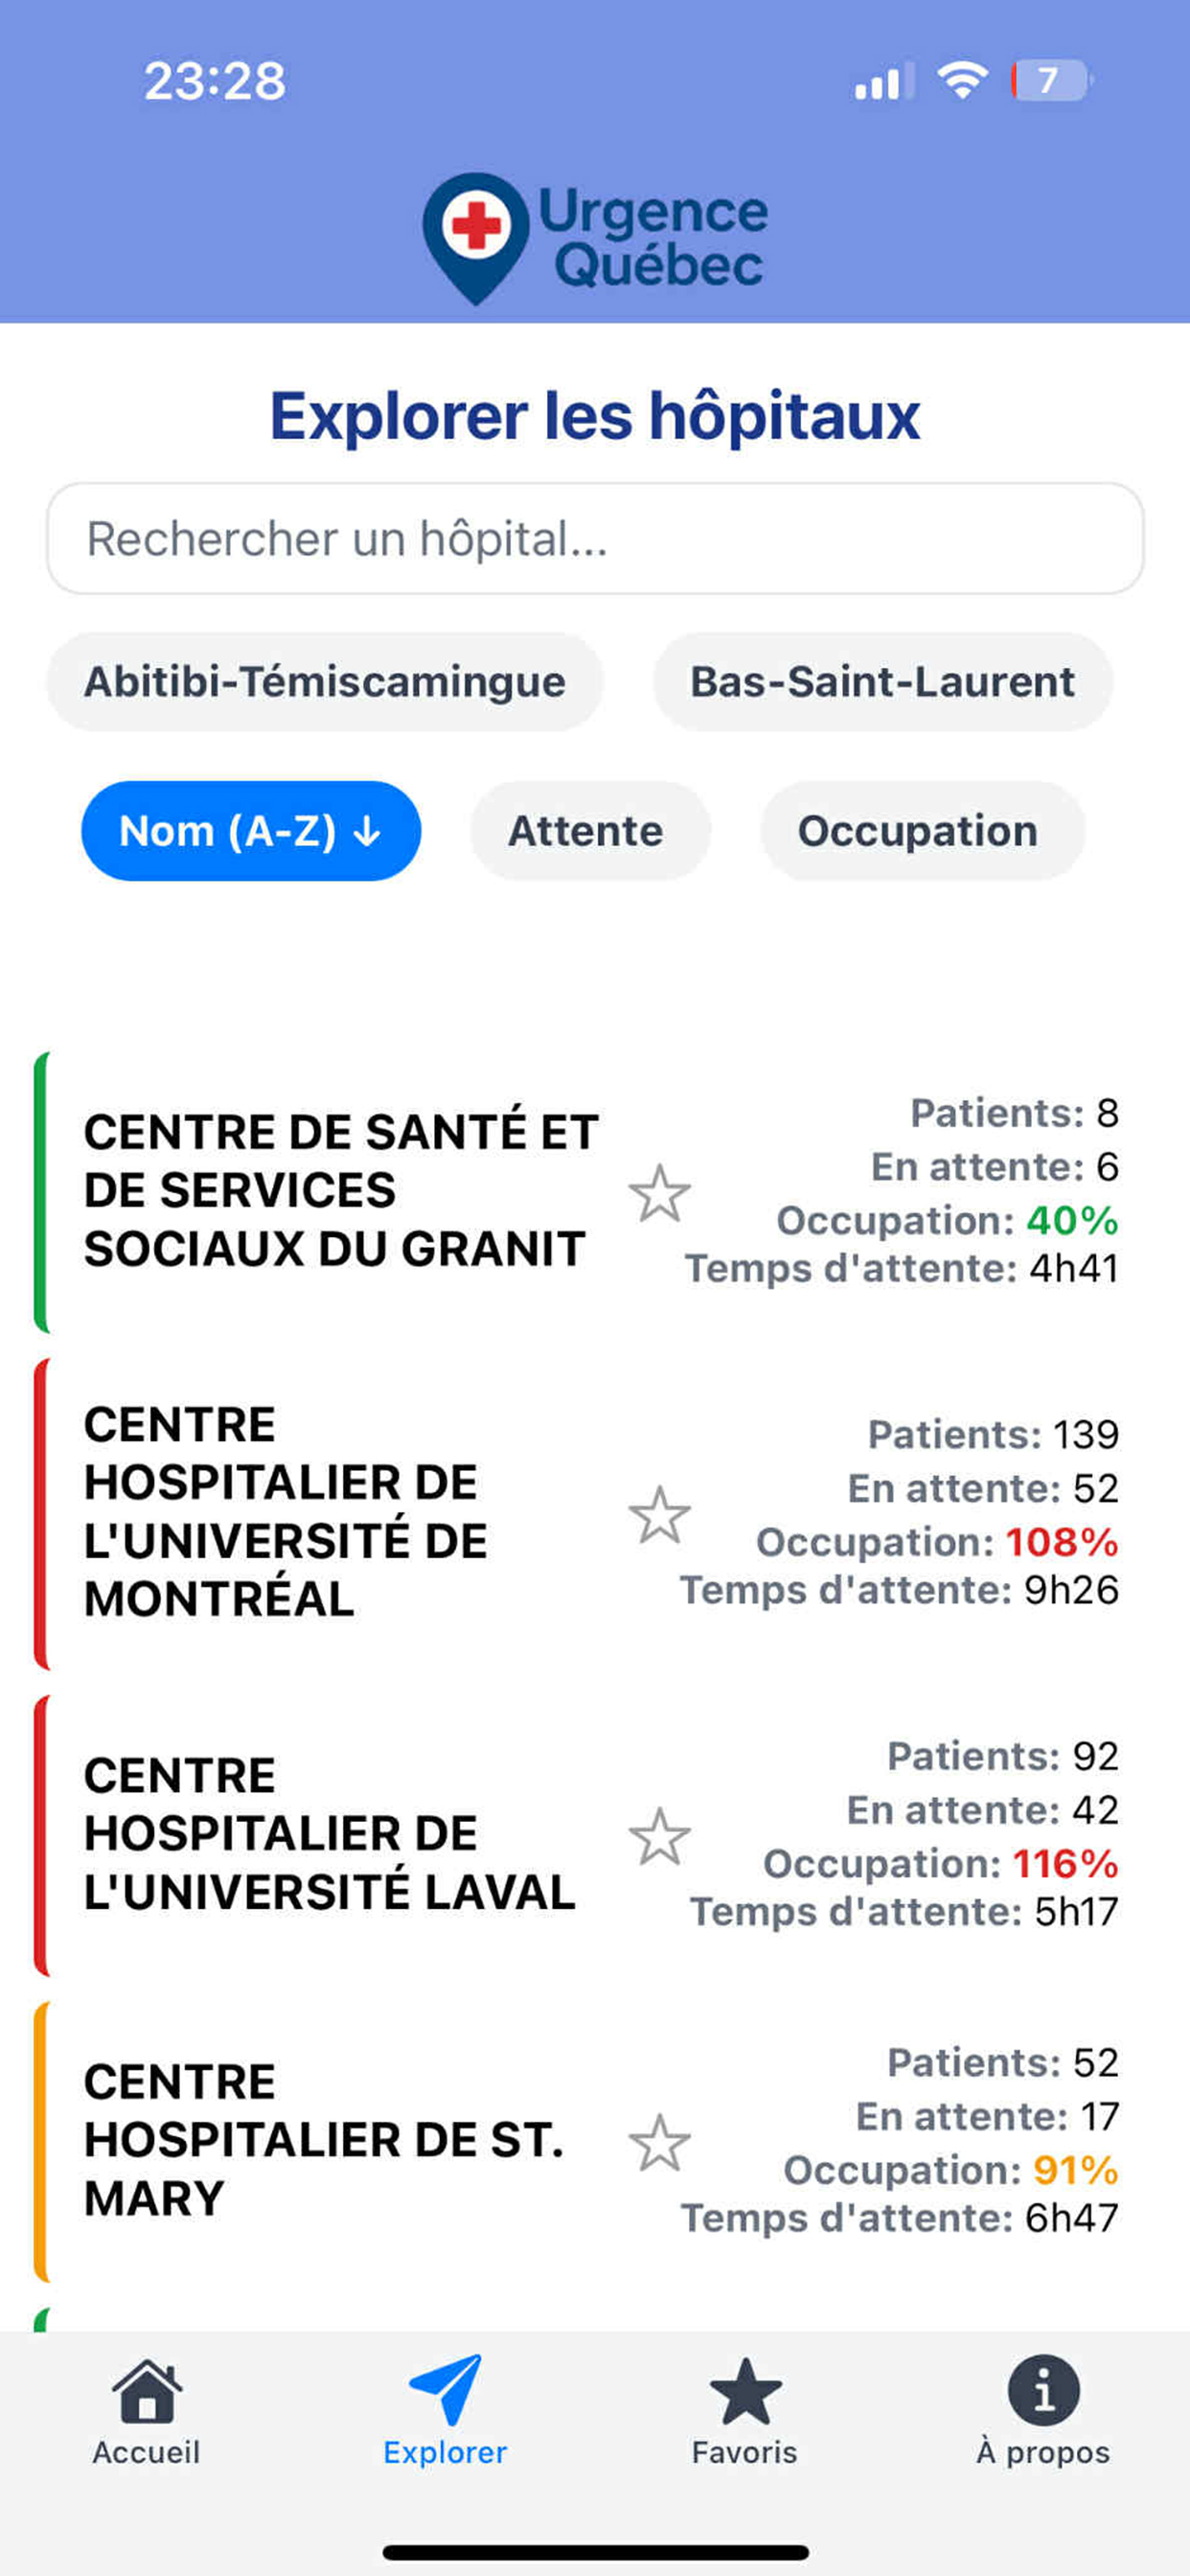Tap the battery indicator in status bar
This screenshot has height=2576, width=1190.
(x=1050, y=80)
